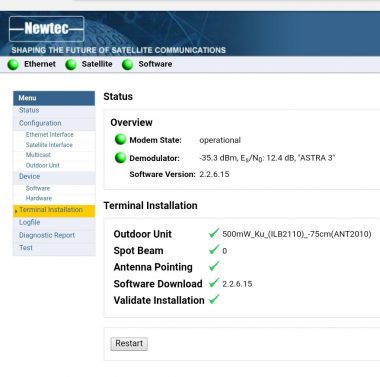
Task: Click the Demodulator green indicator
Action: click(x=120, y=157)
